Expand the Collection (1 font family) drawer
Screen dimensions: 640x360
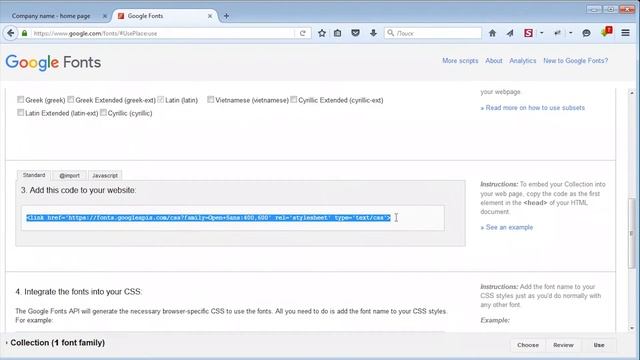pyautogui.click(x=56, y=343)
